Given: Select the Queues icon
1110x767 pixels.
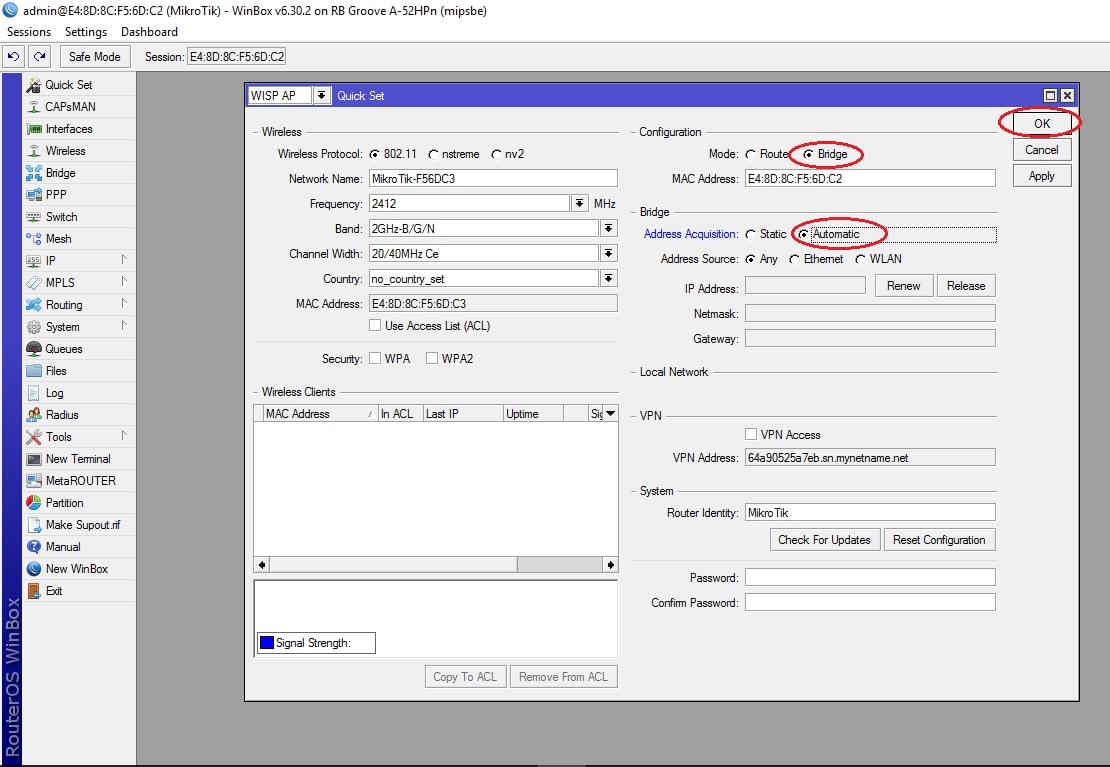Looking at the screenshot, I should click(x=34, y=348).
